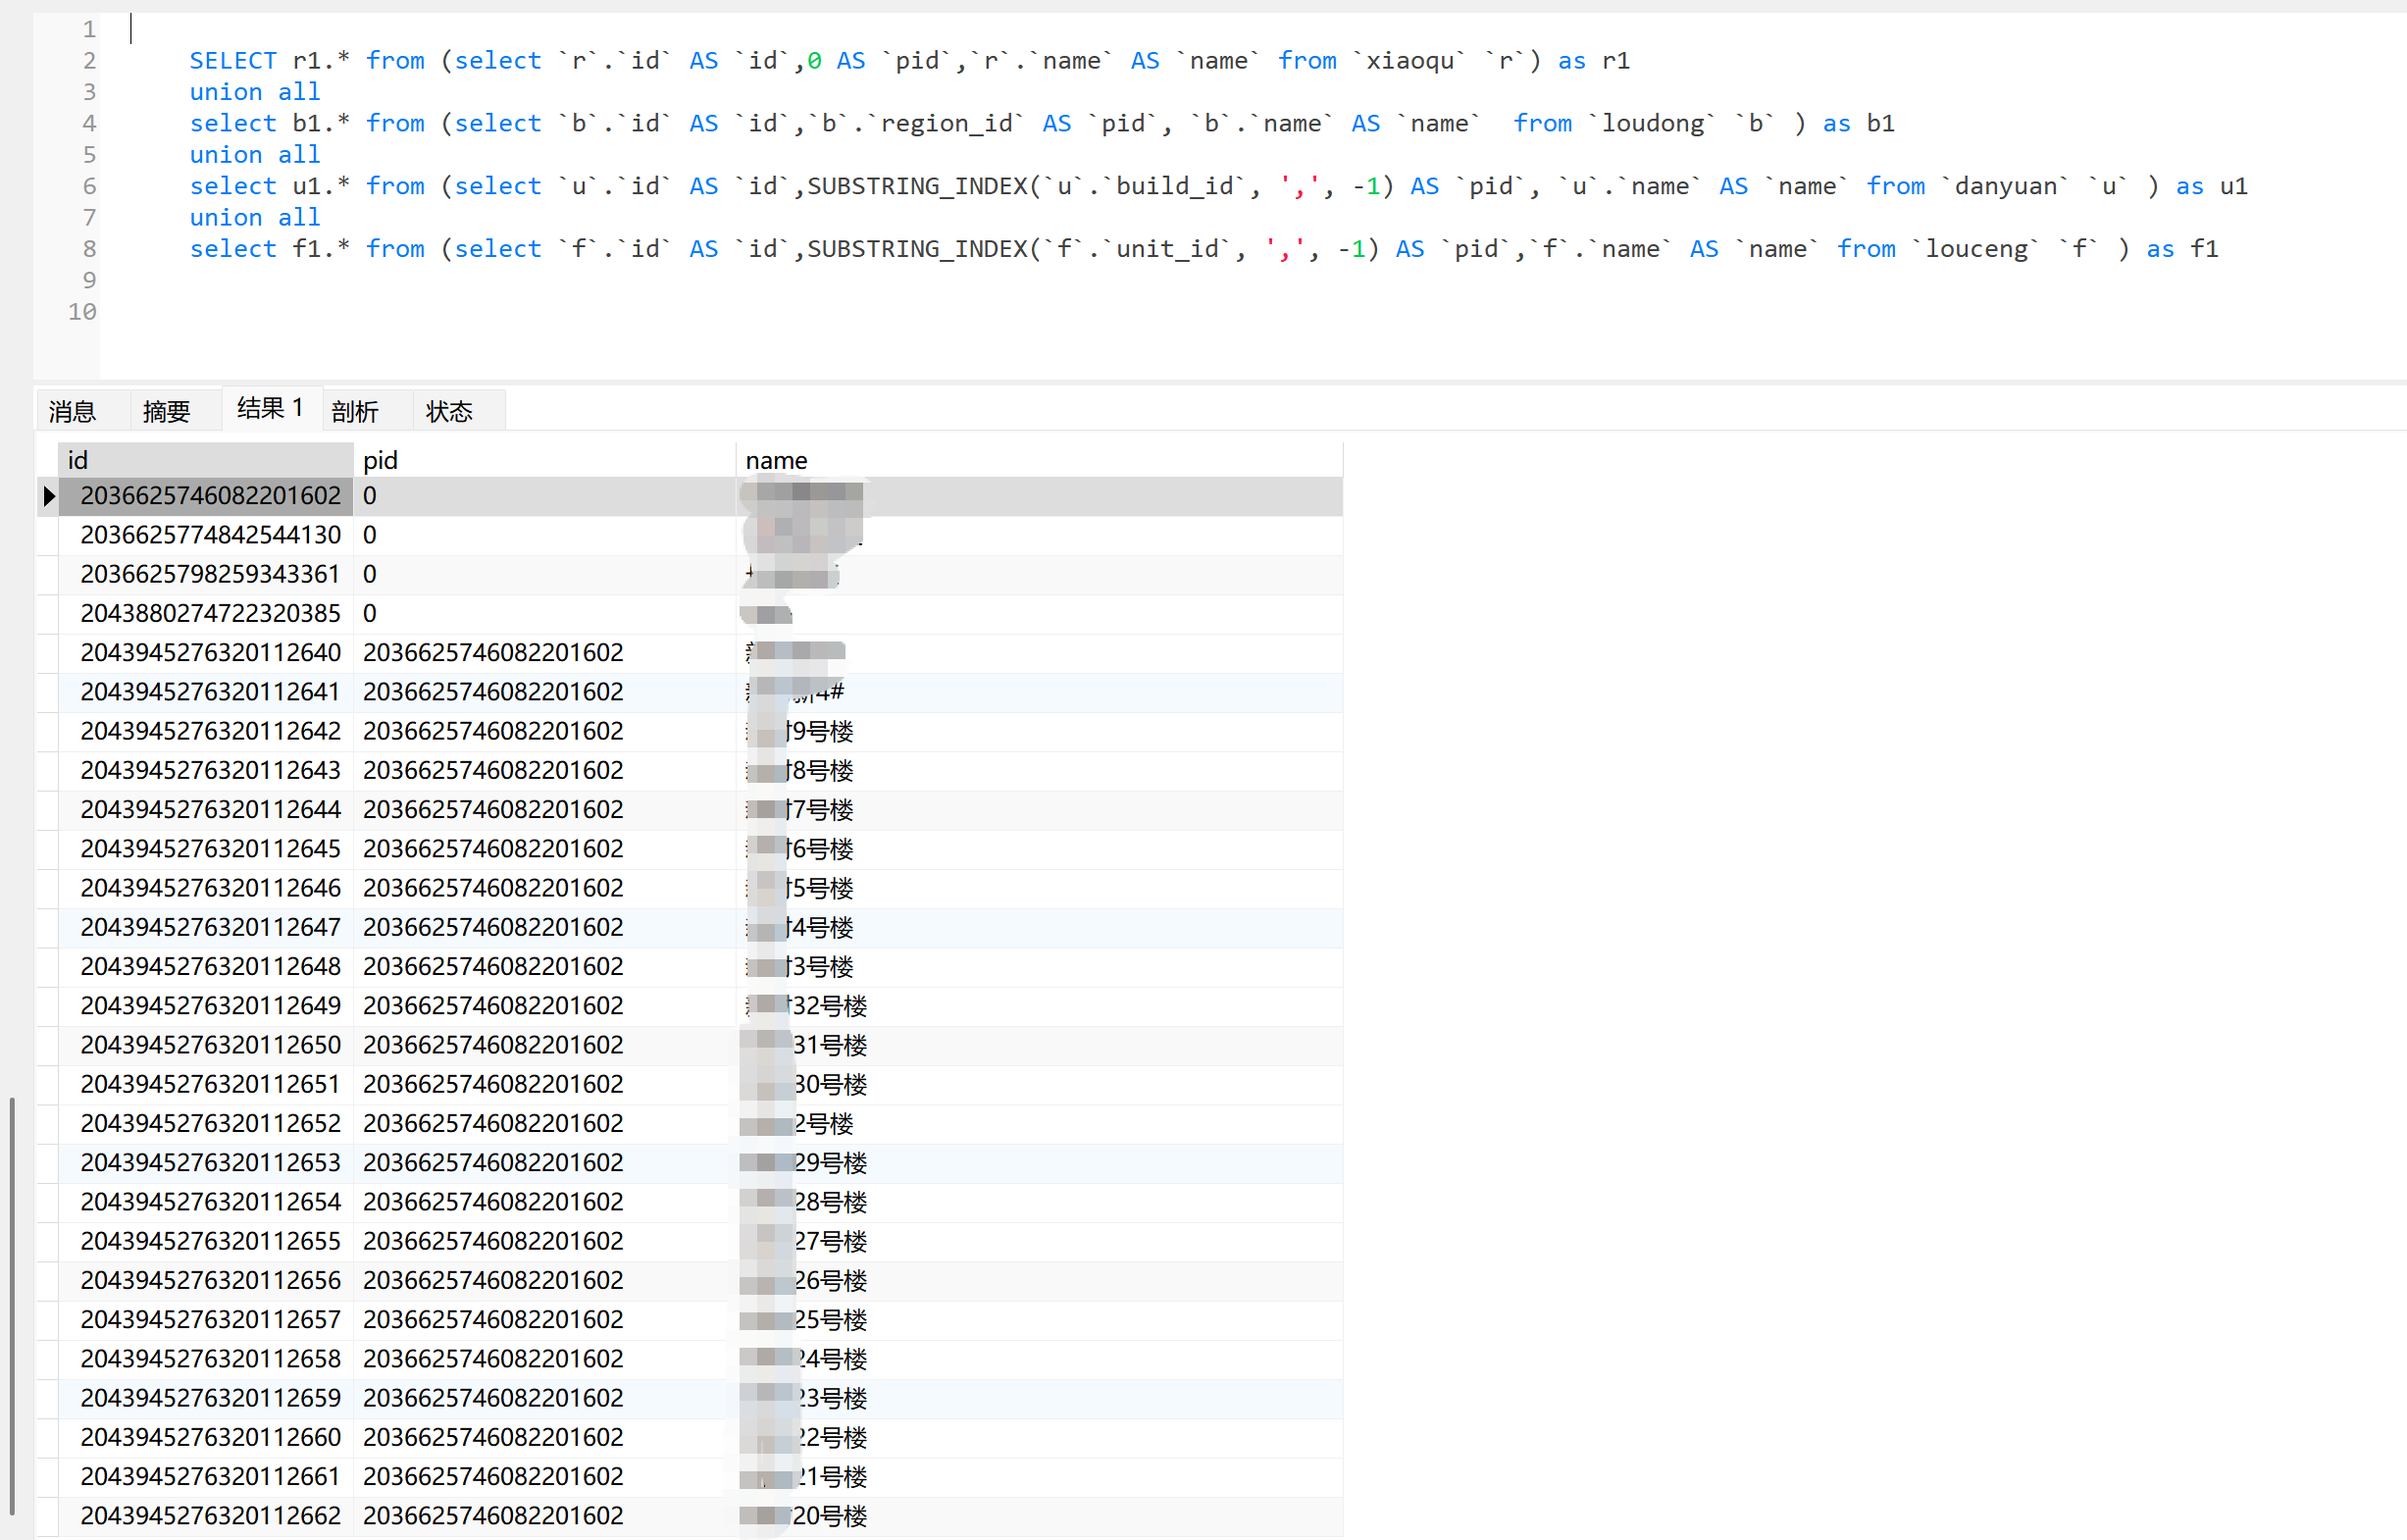The height and width of the screenshot is (1540, 2407).
Task: Click line number 6 in editor gutter
Action: click(88, 186)
